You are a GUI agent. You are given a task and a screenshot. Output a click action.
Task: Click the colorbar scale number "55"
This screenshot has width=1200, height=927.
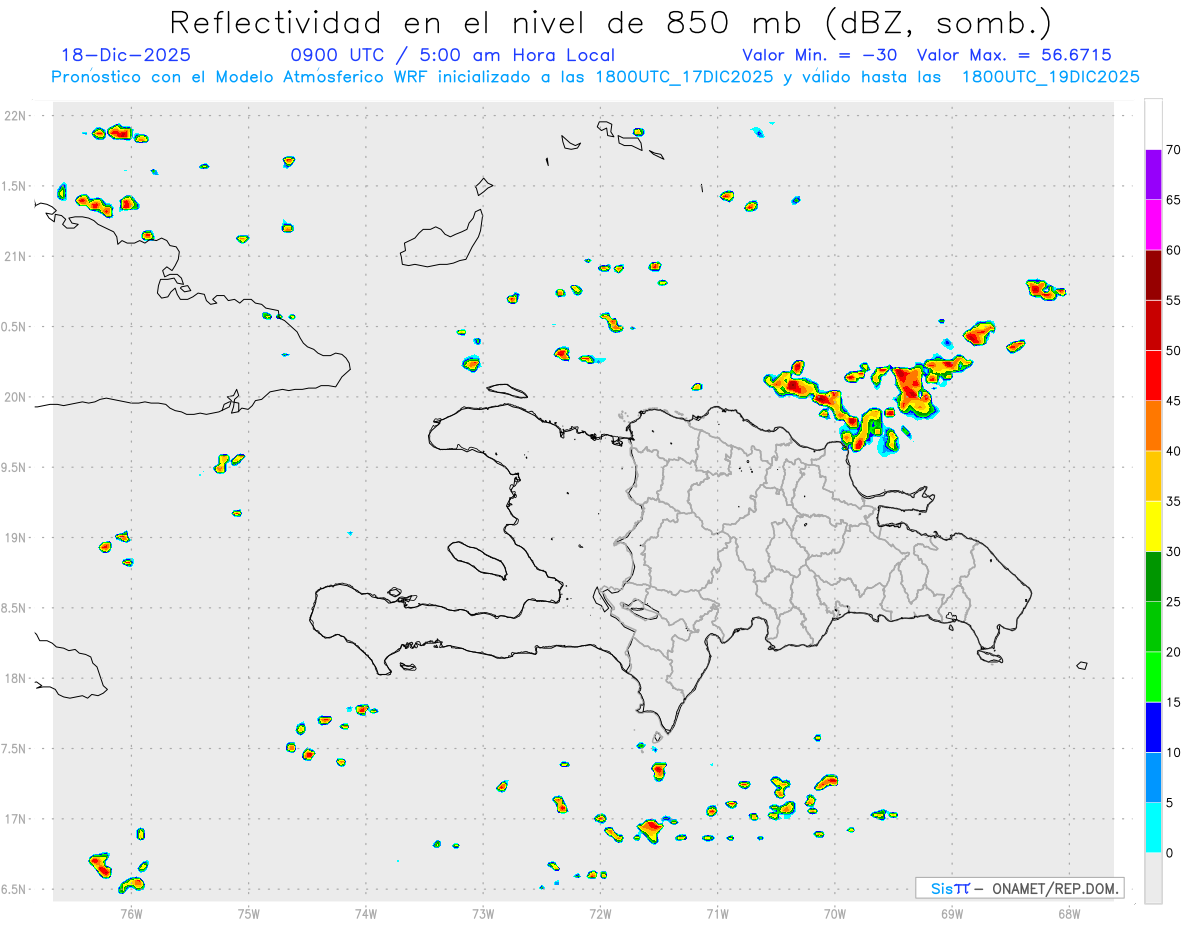pos(1174,301)
